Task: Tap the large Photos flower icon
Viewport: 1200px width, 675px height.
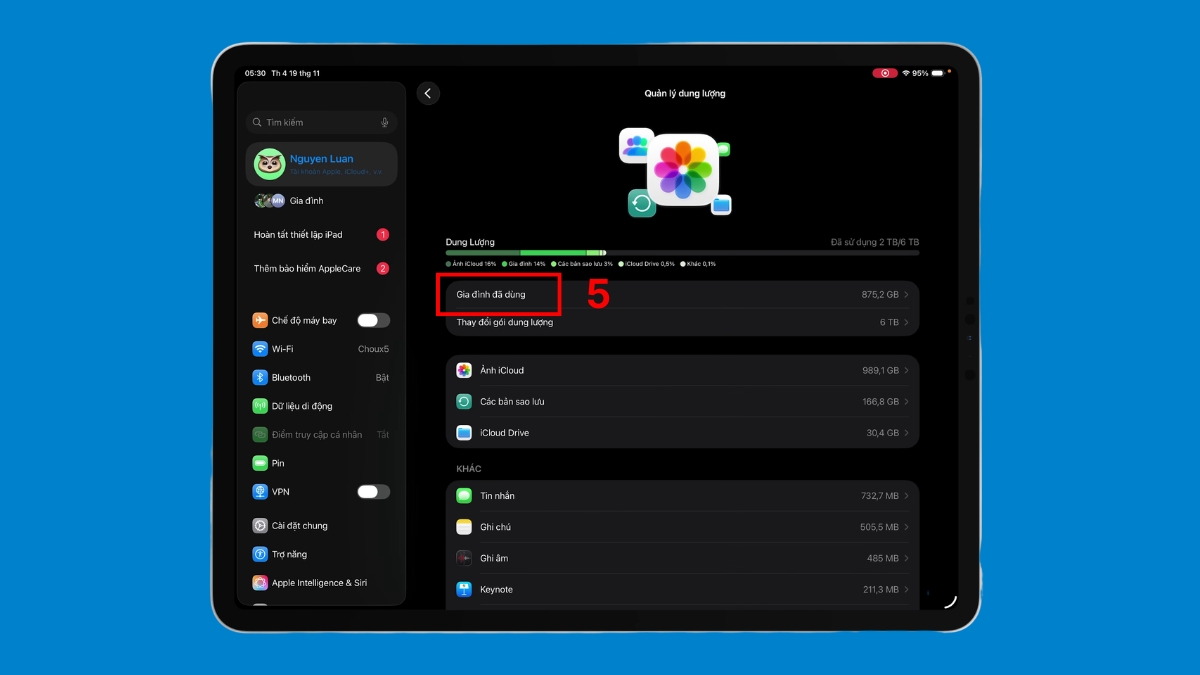Action: (x=683, y=170)
